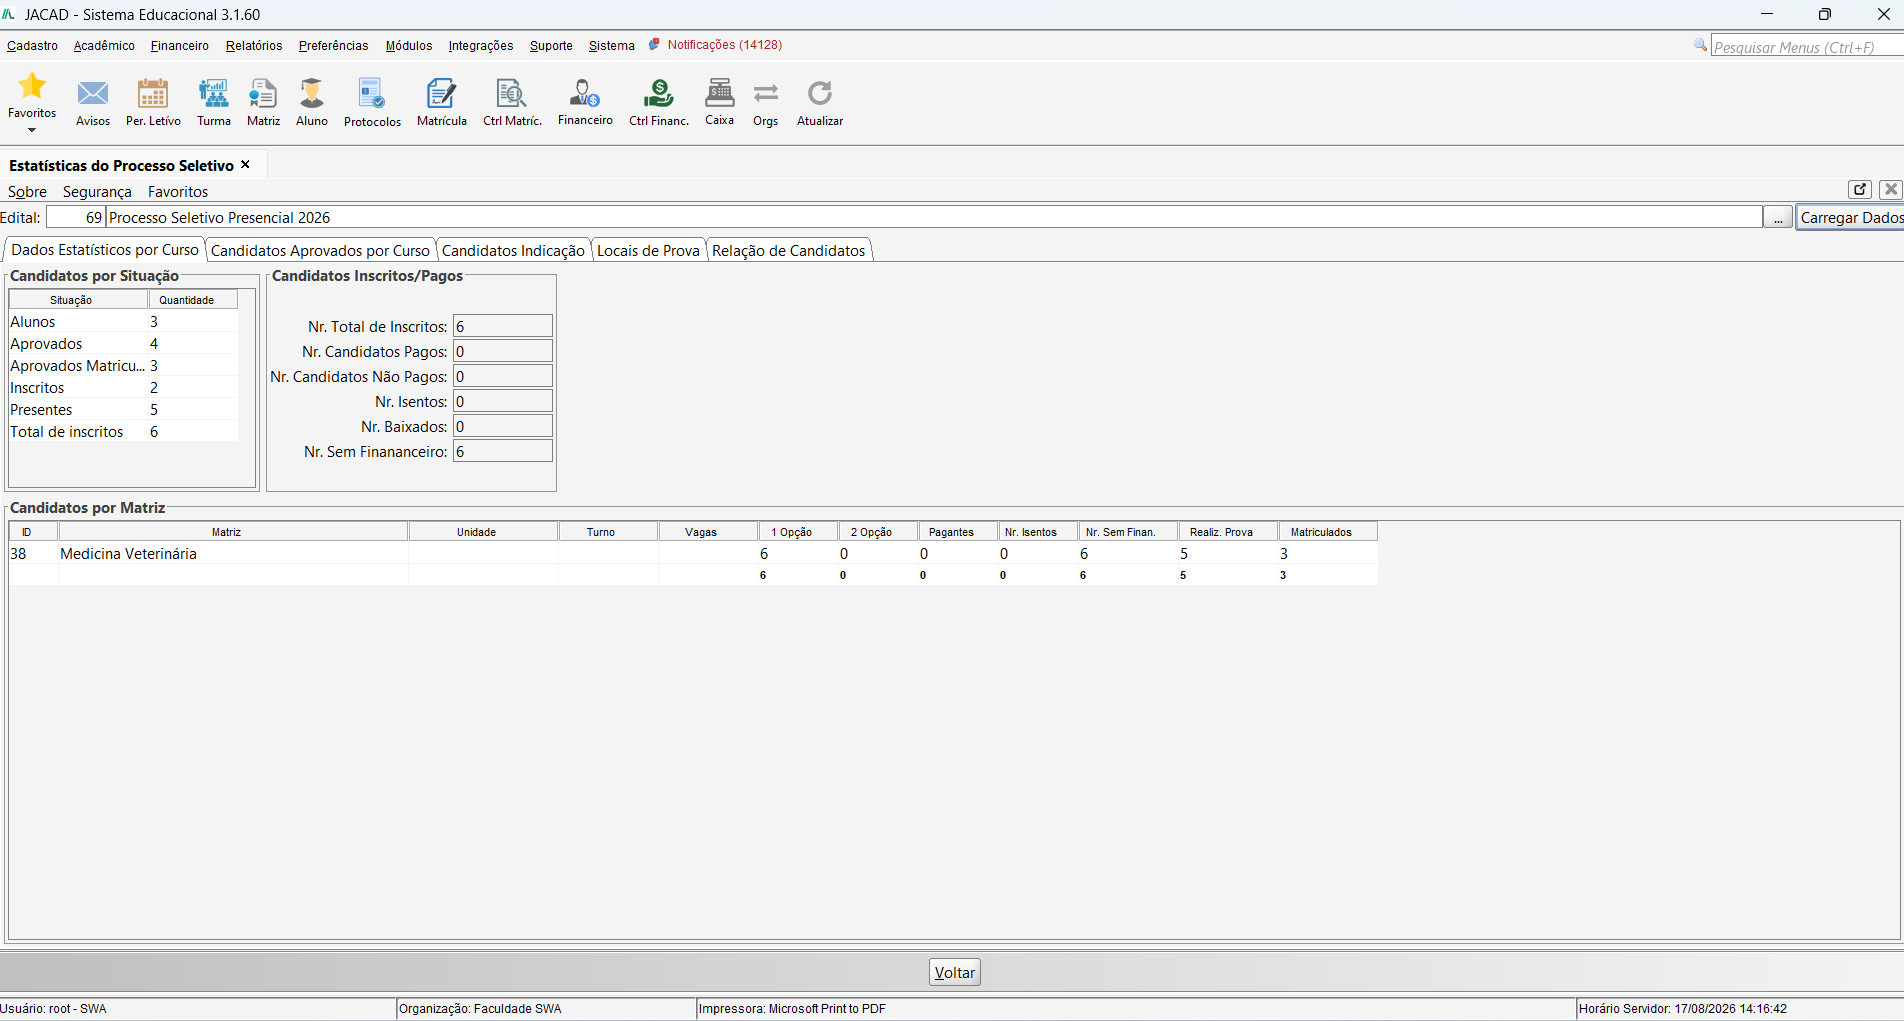Viewport: 1904px width, 1021px height.
Task: Click the menu search magnifier icon
Action: pyautogui.click(x=1700, y=46)
